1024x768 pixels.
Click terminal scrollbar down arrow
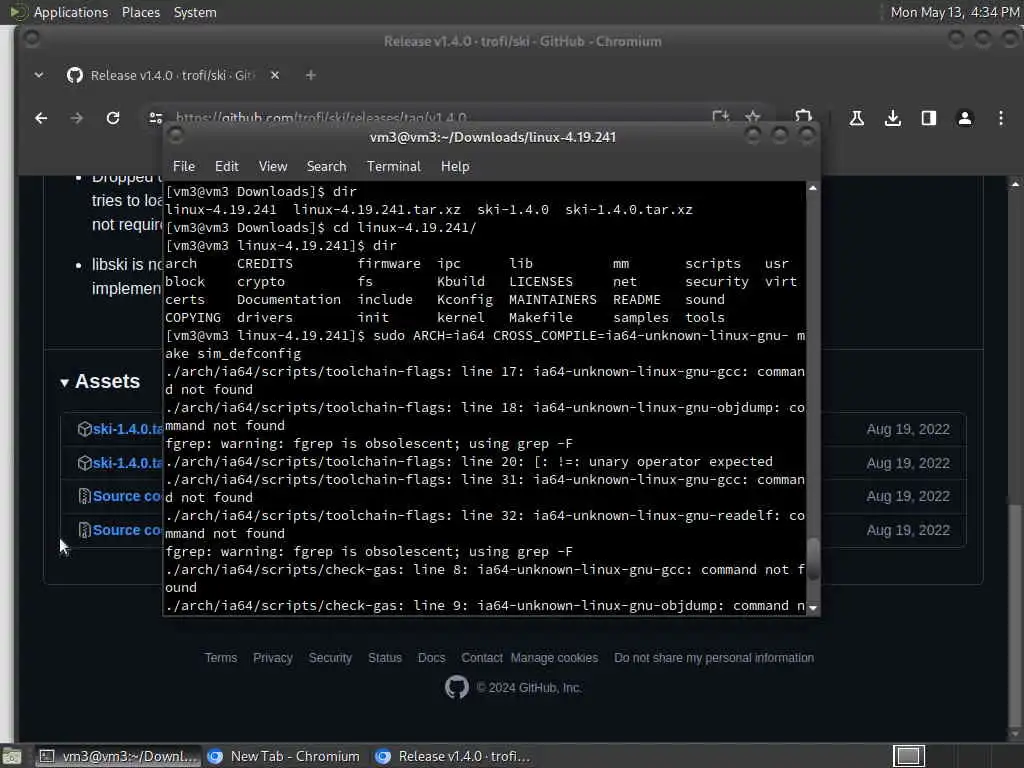[x=812, y=608]
